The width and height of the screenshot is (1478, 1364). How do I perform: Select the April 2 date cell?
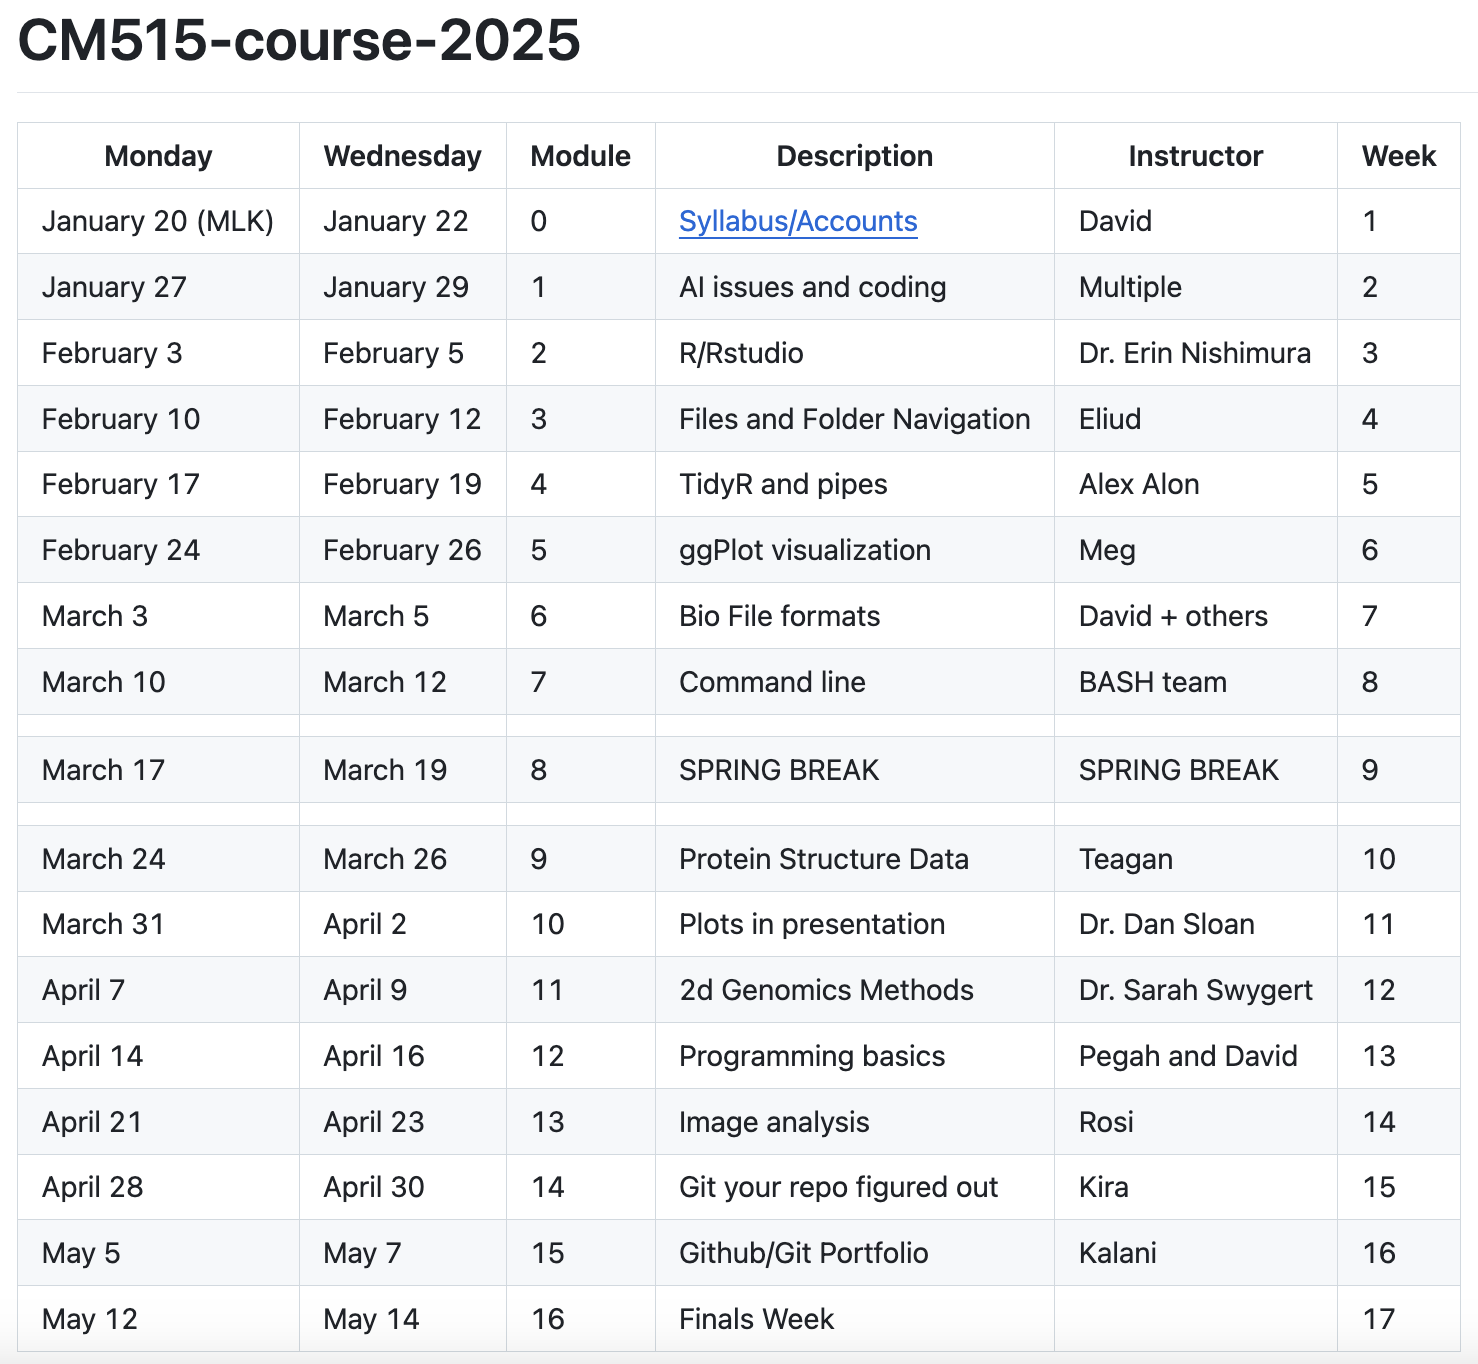(365, 924)
